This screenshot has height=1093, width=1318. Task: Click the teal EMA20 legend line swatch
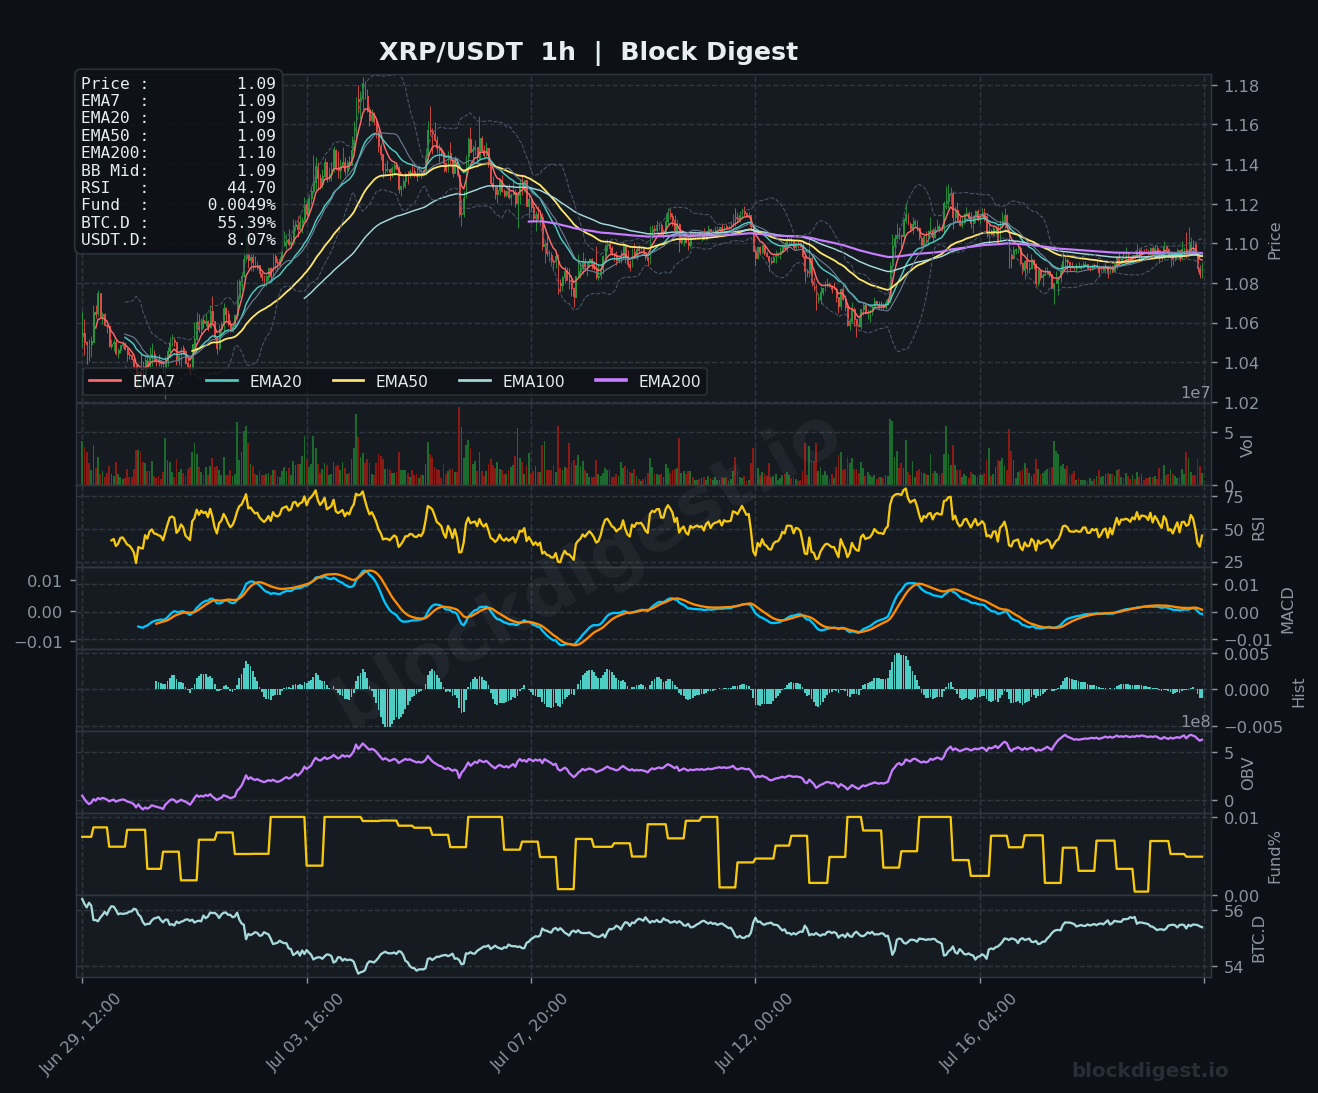click(222, 382)
